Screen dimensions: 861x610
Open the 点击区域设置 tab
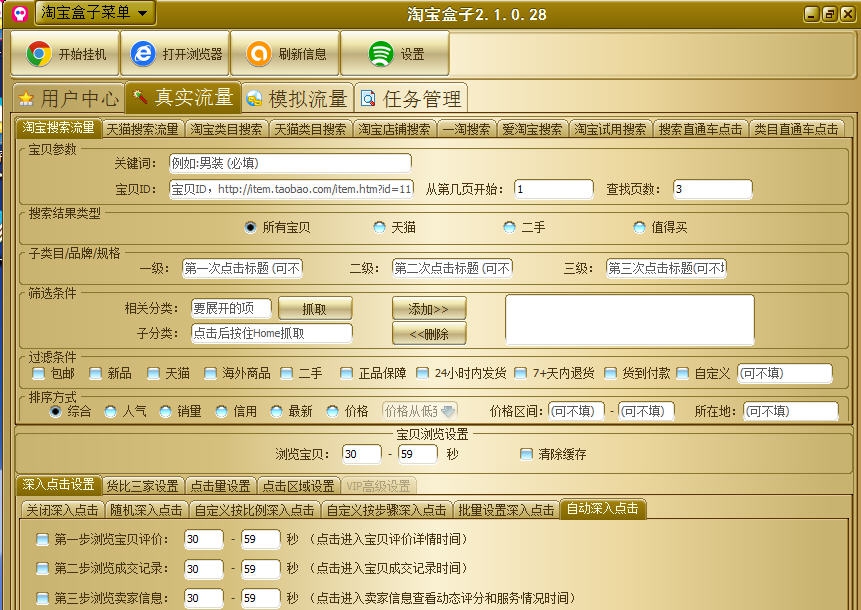[298, 486]
